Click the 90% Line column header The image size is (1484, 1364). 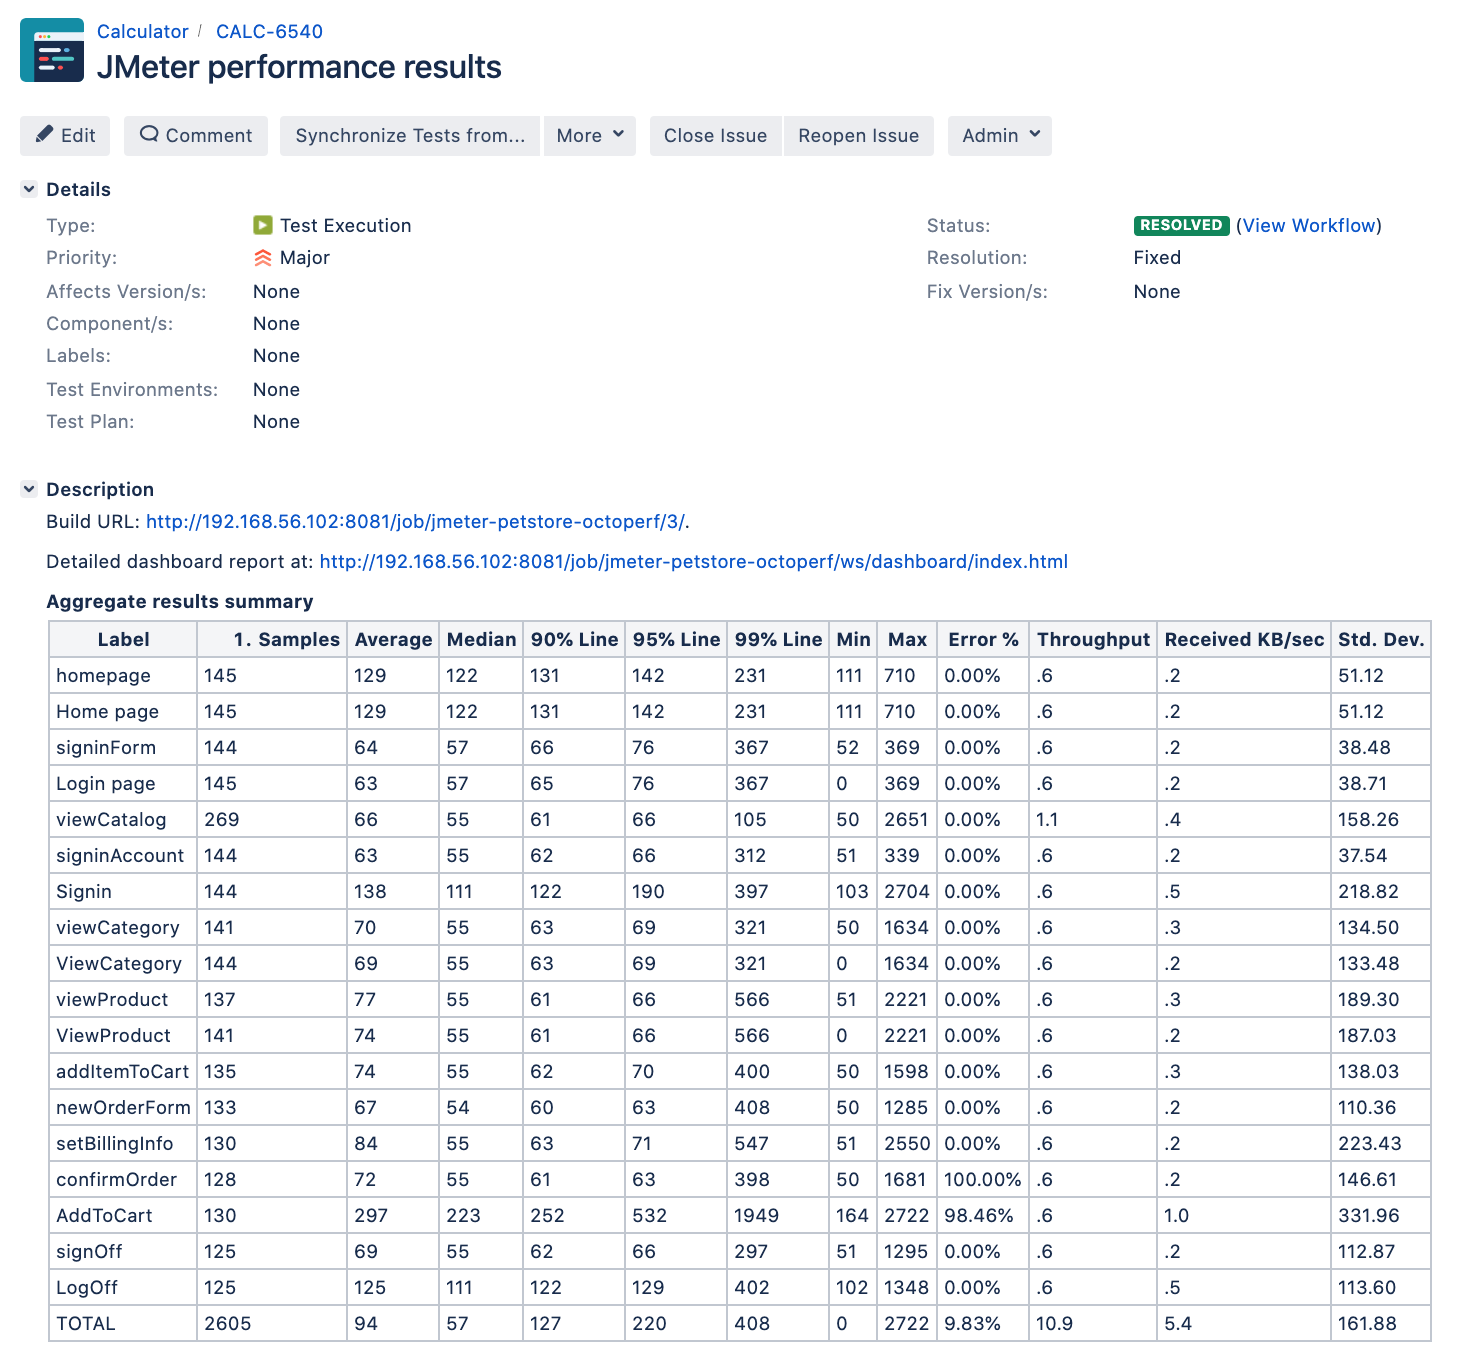574,640
